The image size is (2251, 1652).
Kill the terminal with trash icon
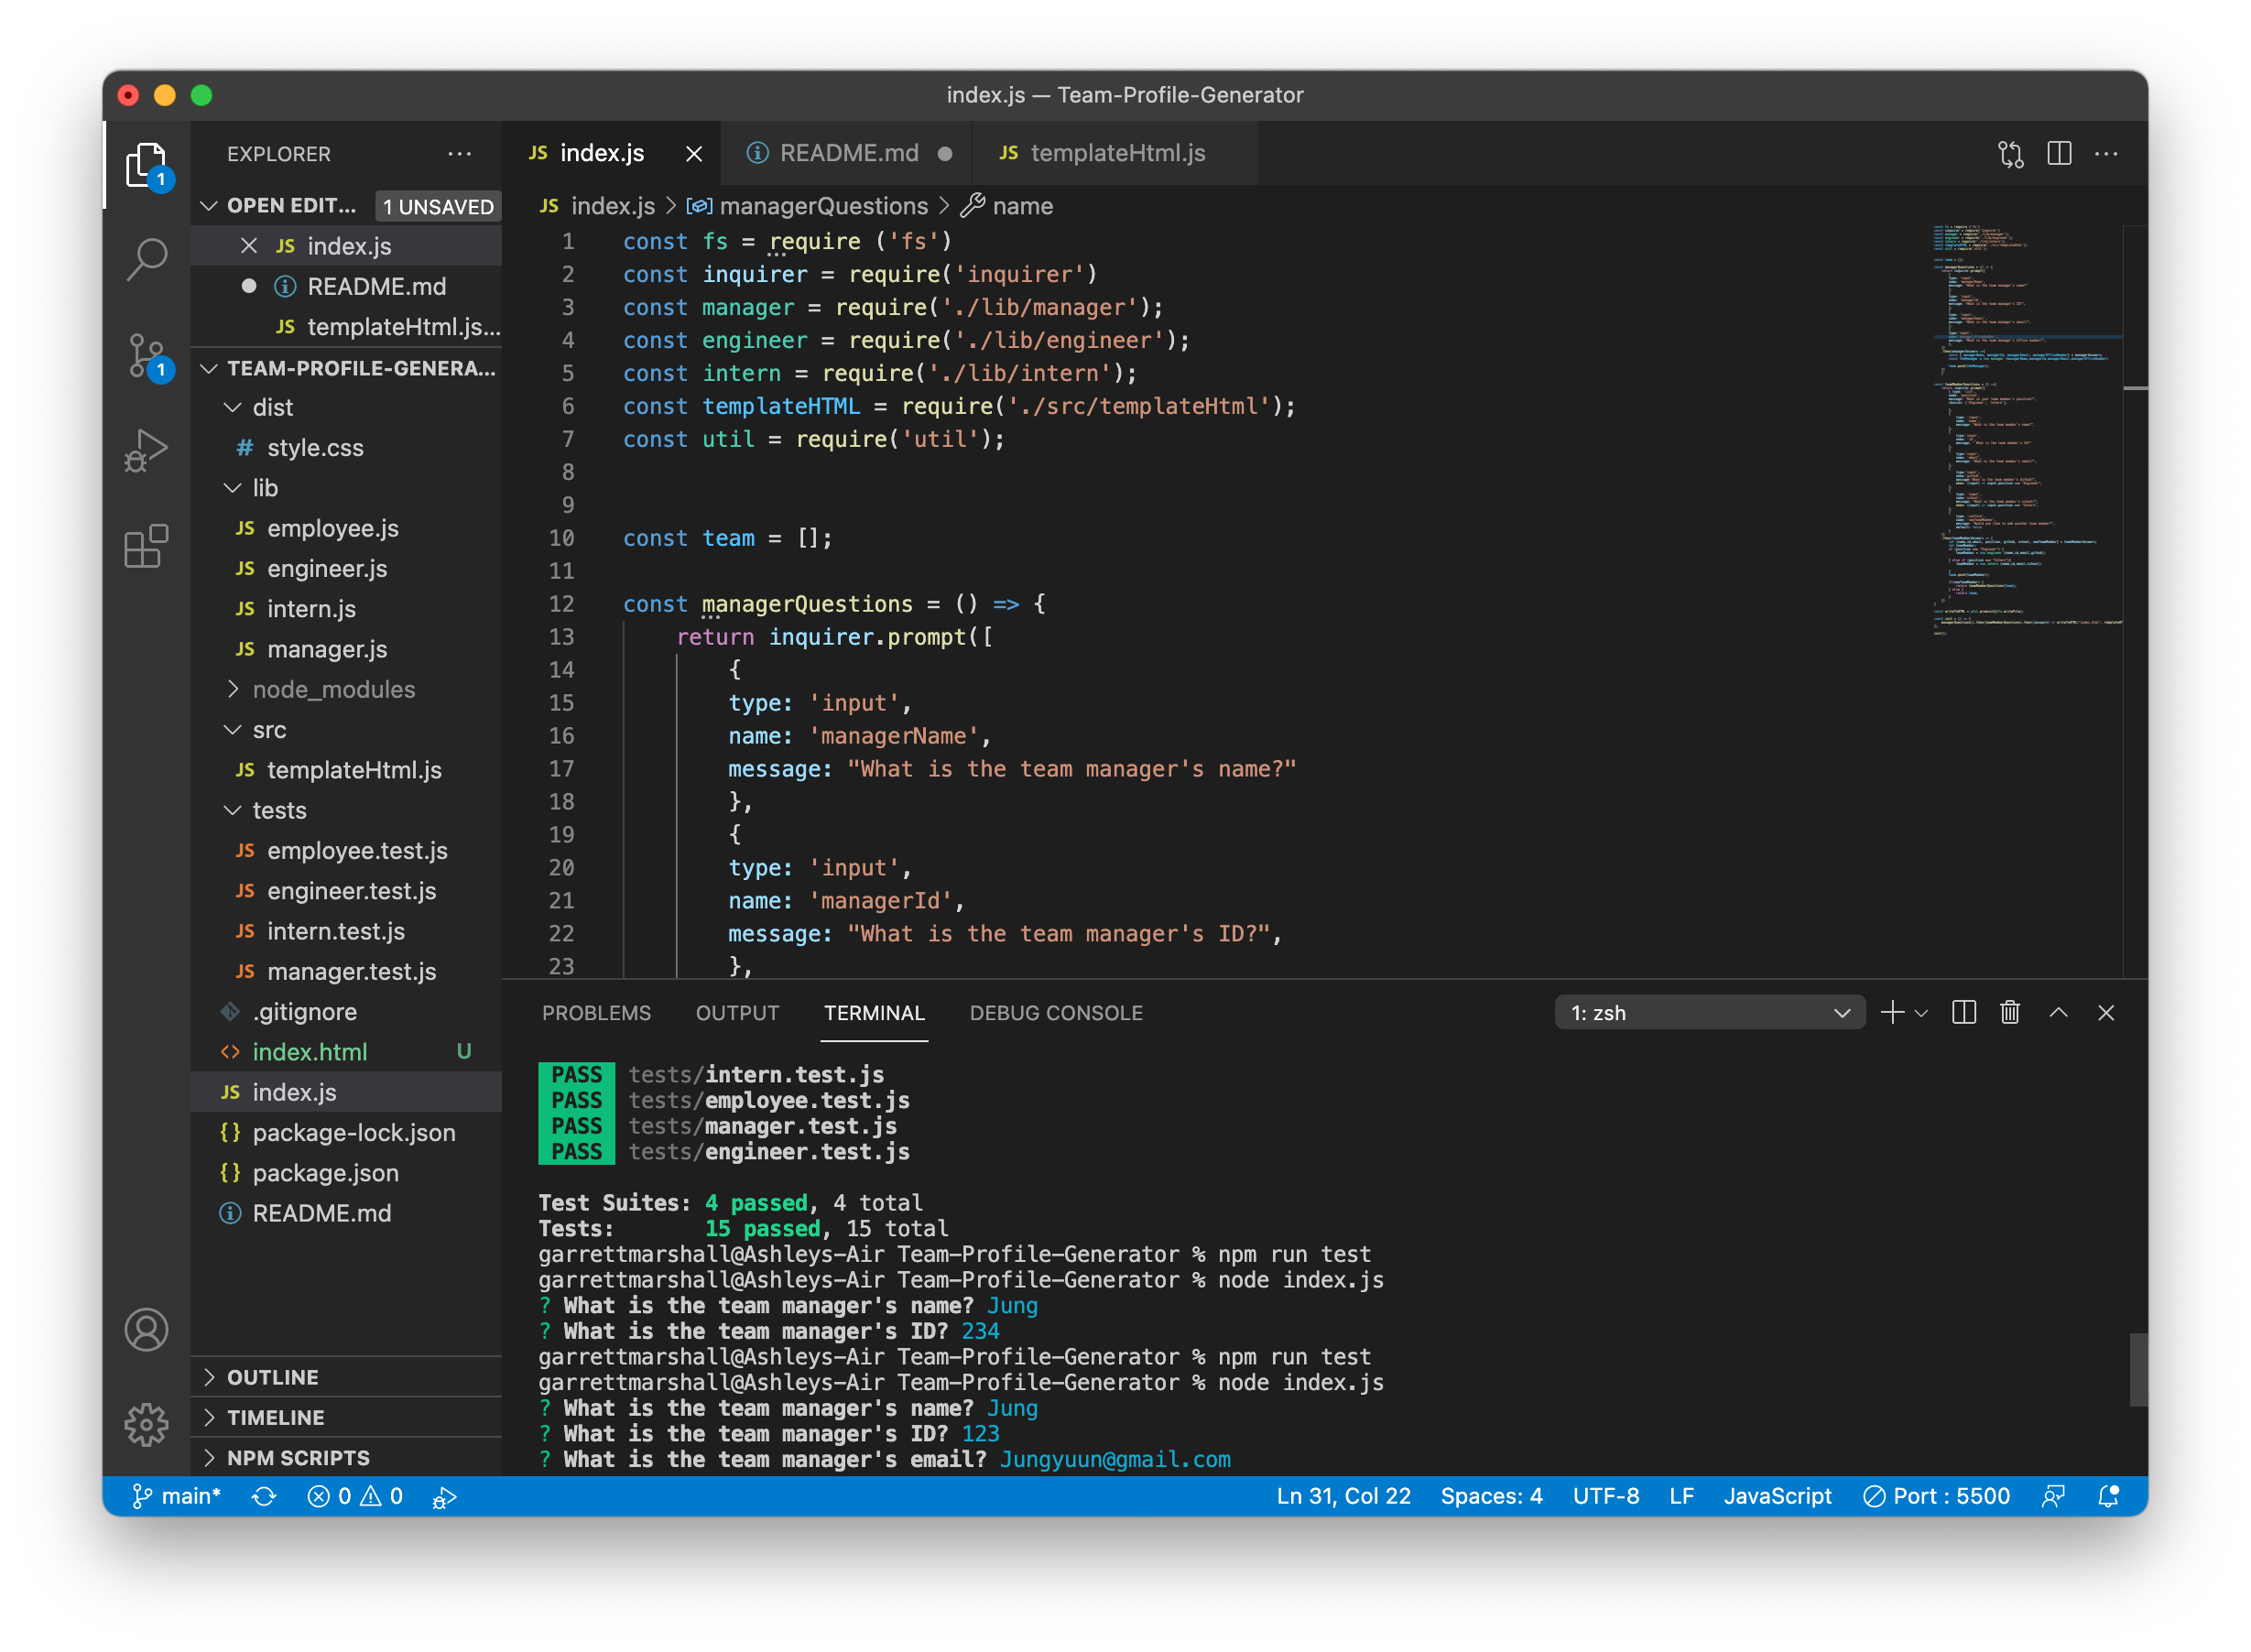click(2010, 1012)
